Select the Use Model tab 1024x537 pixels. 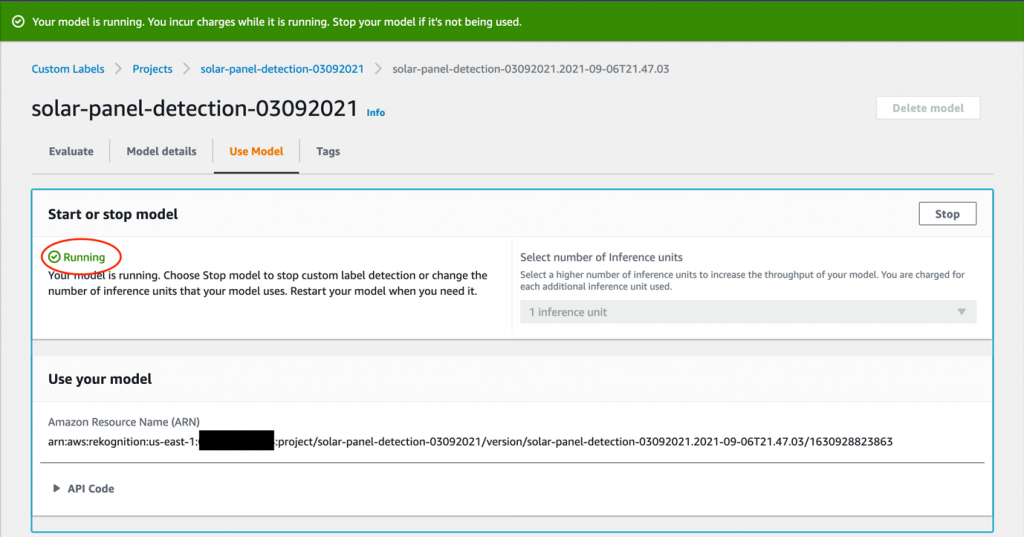coord(256,151)
